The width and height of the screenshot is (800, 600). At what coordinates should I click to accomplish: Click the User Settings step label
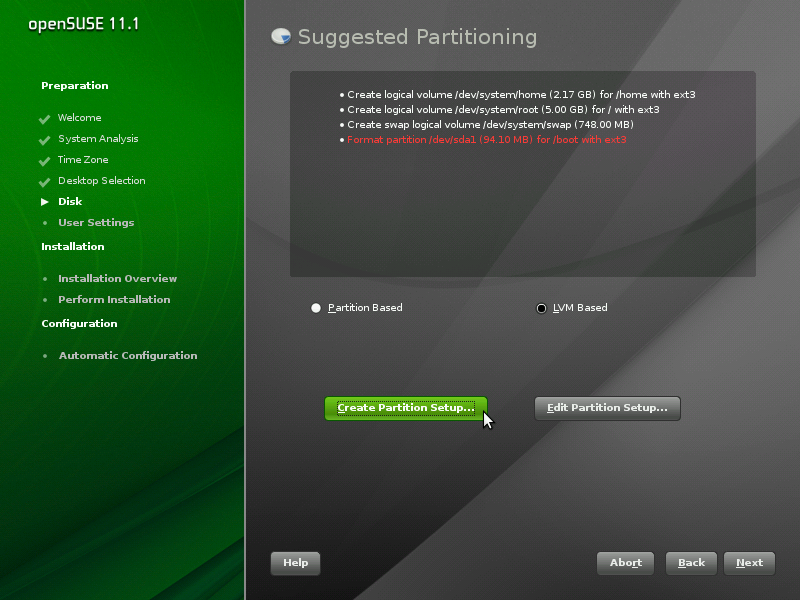[96, 222]
